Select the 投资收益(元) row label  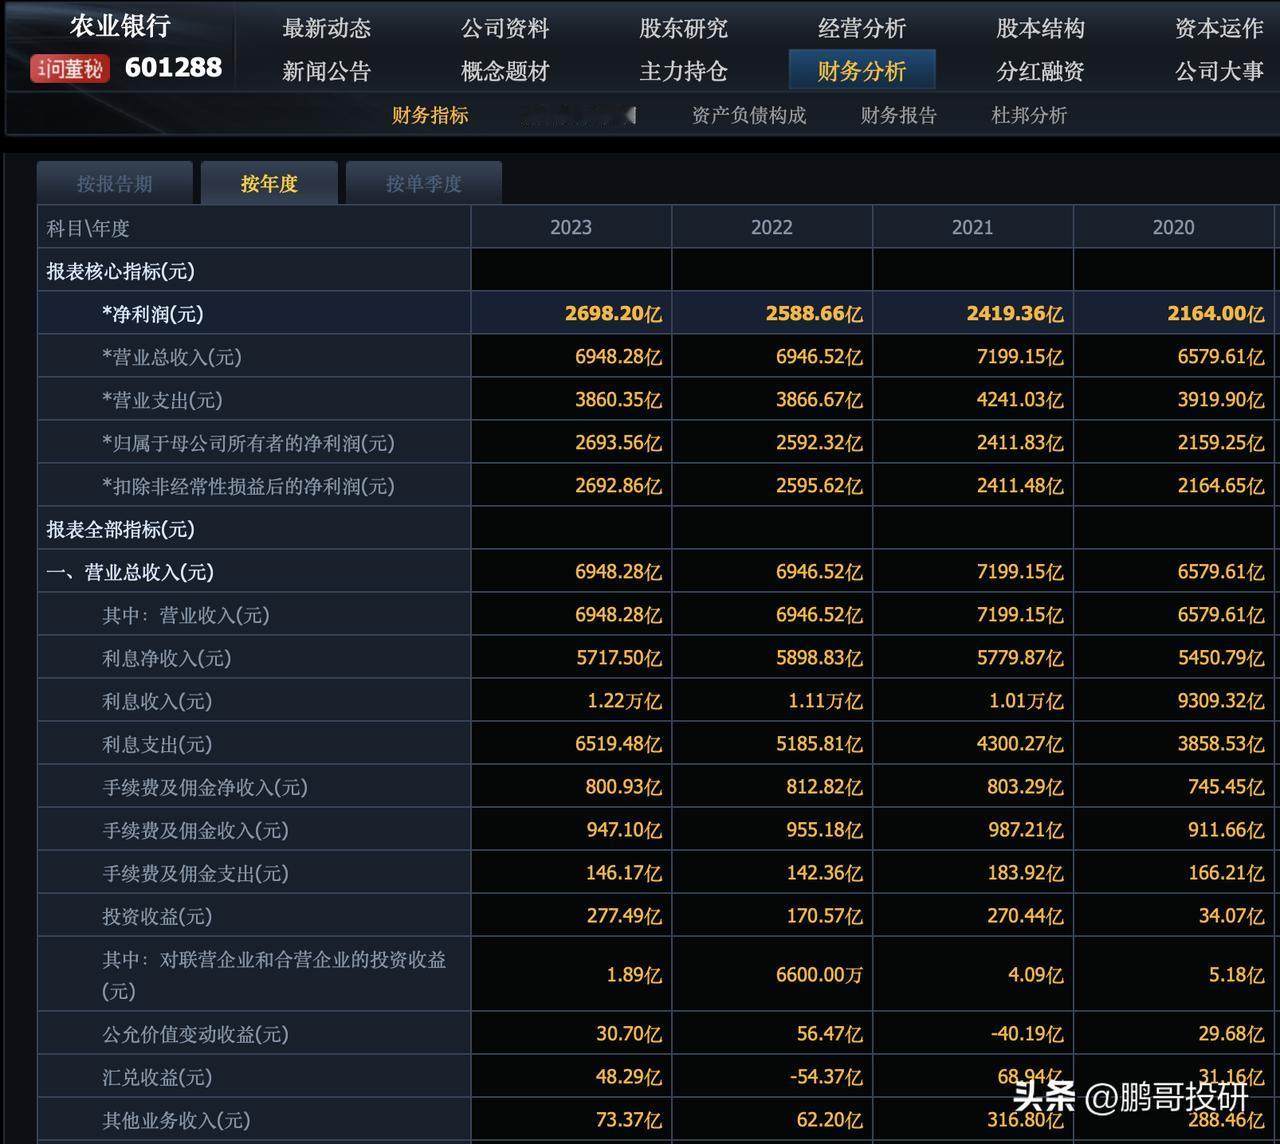[x=157, y=916]
